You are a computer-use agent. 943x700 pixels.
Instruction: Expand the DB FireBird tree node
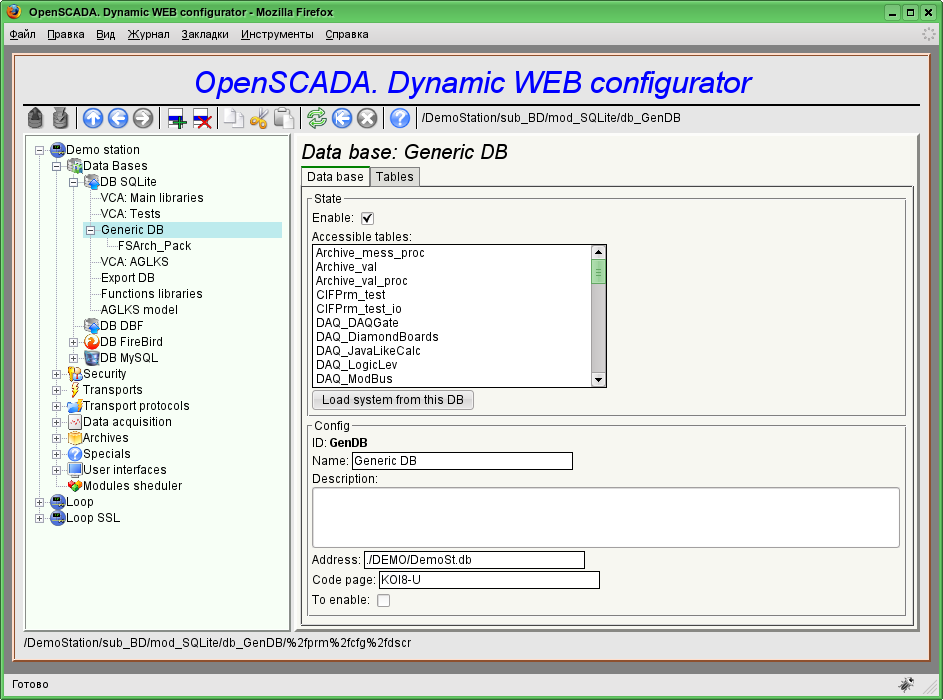73,342
